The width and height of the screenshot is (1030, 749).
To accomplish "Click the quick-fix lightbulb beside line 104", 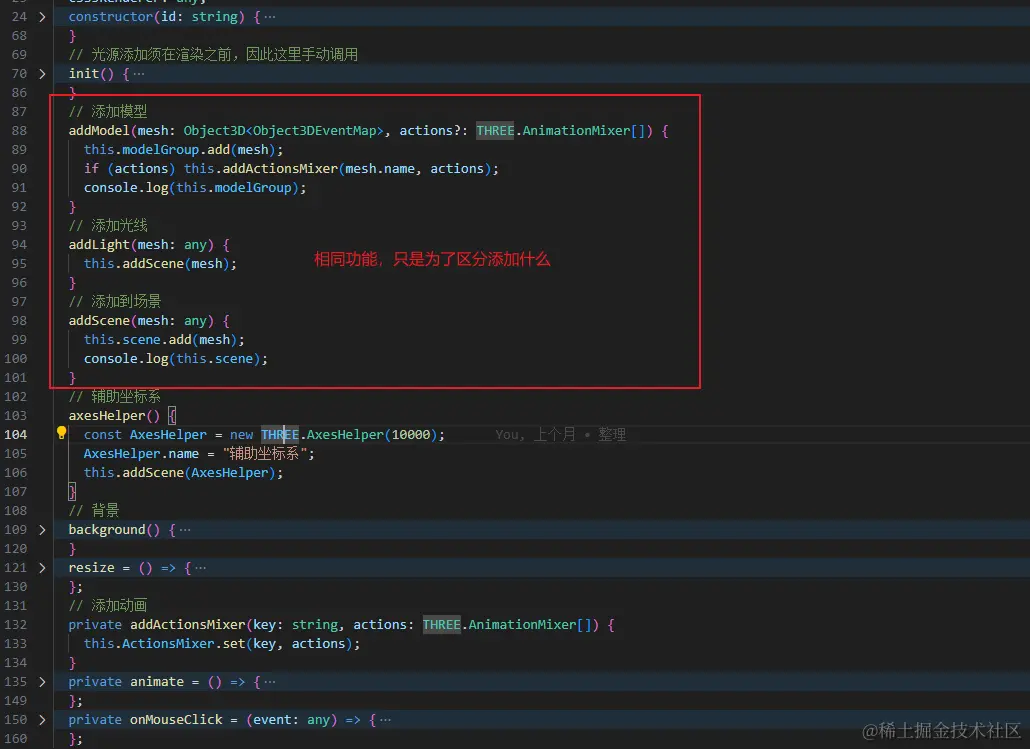I will pos(61,433).
